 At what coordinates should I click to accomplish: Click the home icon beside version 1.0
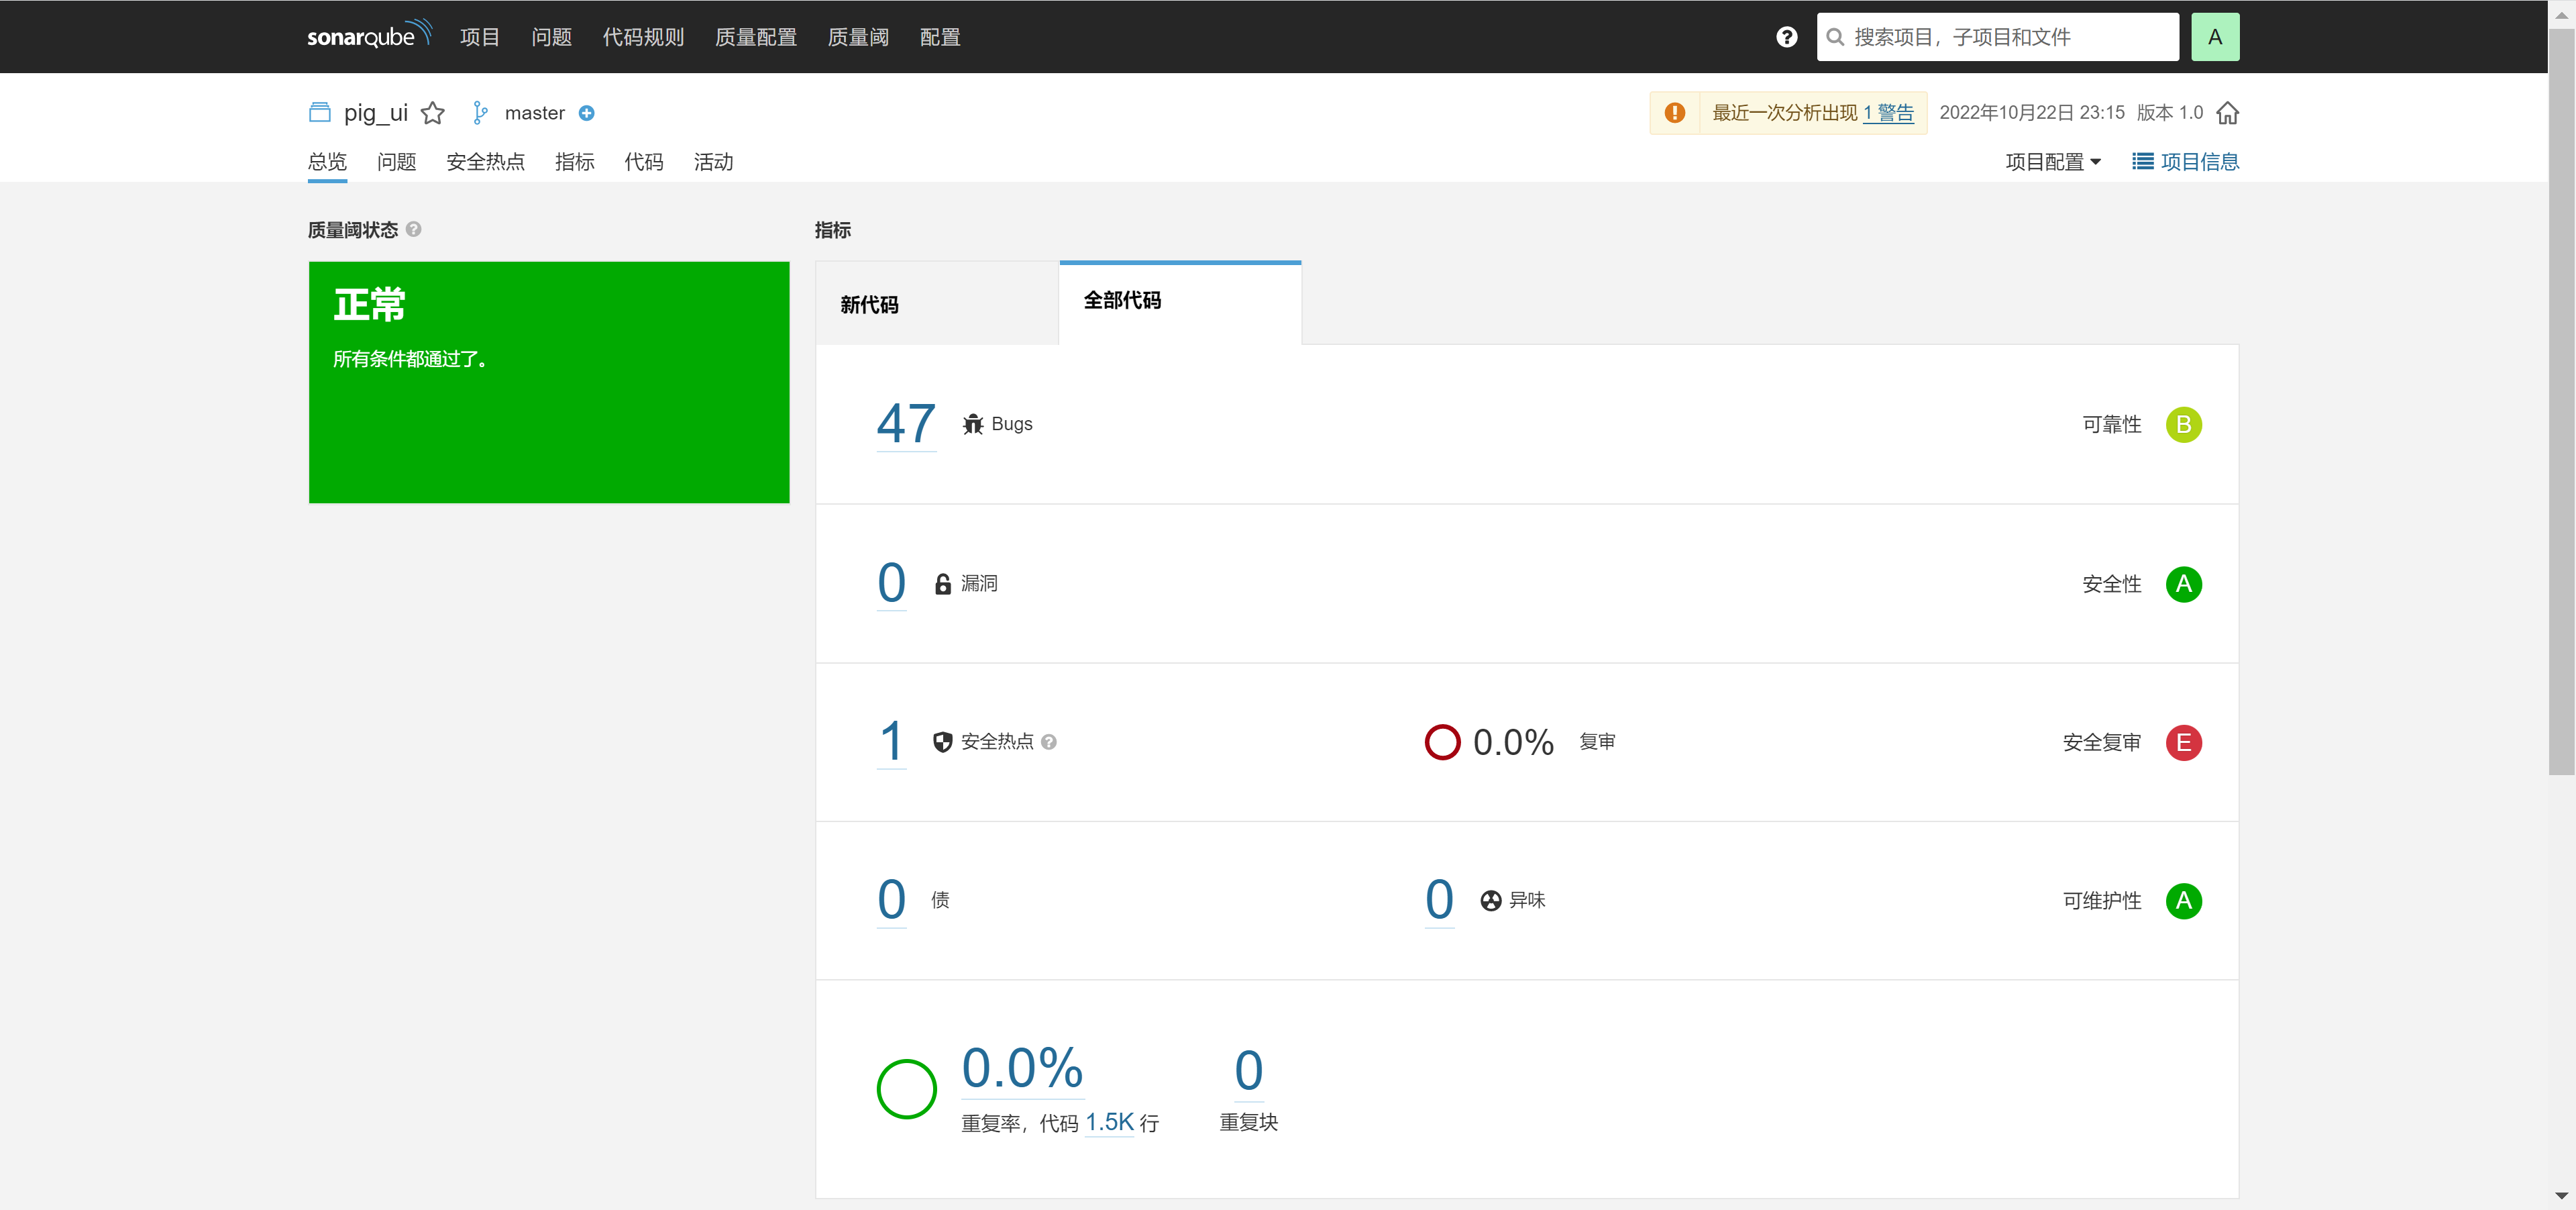click(x=2227, y=113)
